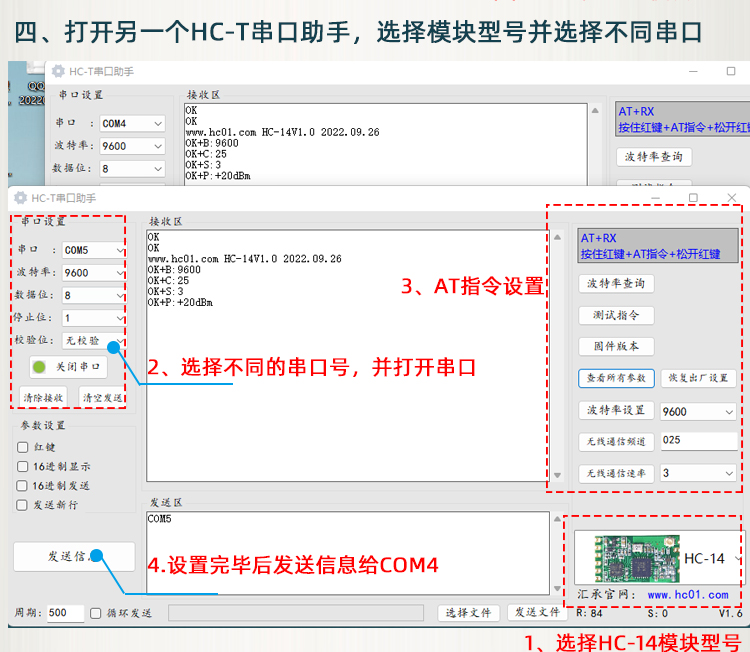The width and height of the screenshot is (750, 652).
Task: Click the AT+RX info banner in front window
Action: coord(658,246)
